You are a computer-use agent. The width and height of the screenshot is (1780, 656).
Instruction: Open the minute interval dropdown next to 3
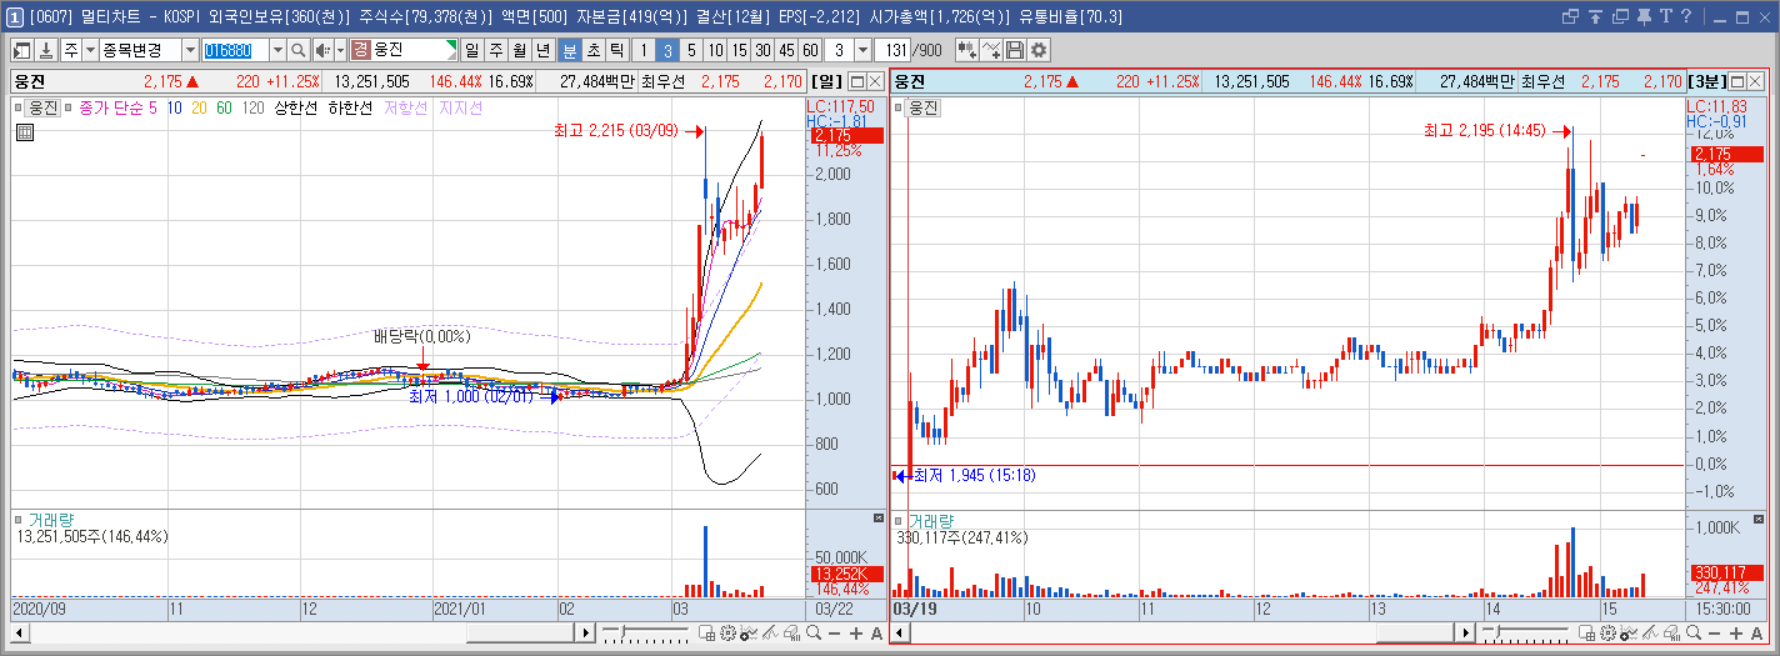pos(863,50)
